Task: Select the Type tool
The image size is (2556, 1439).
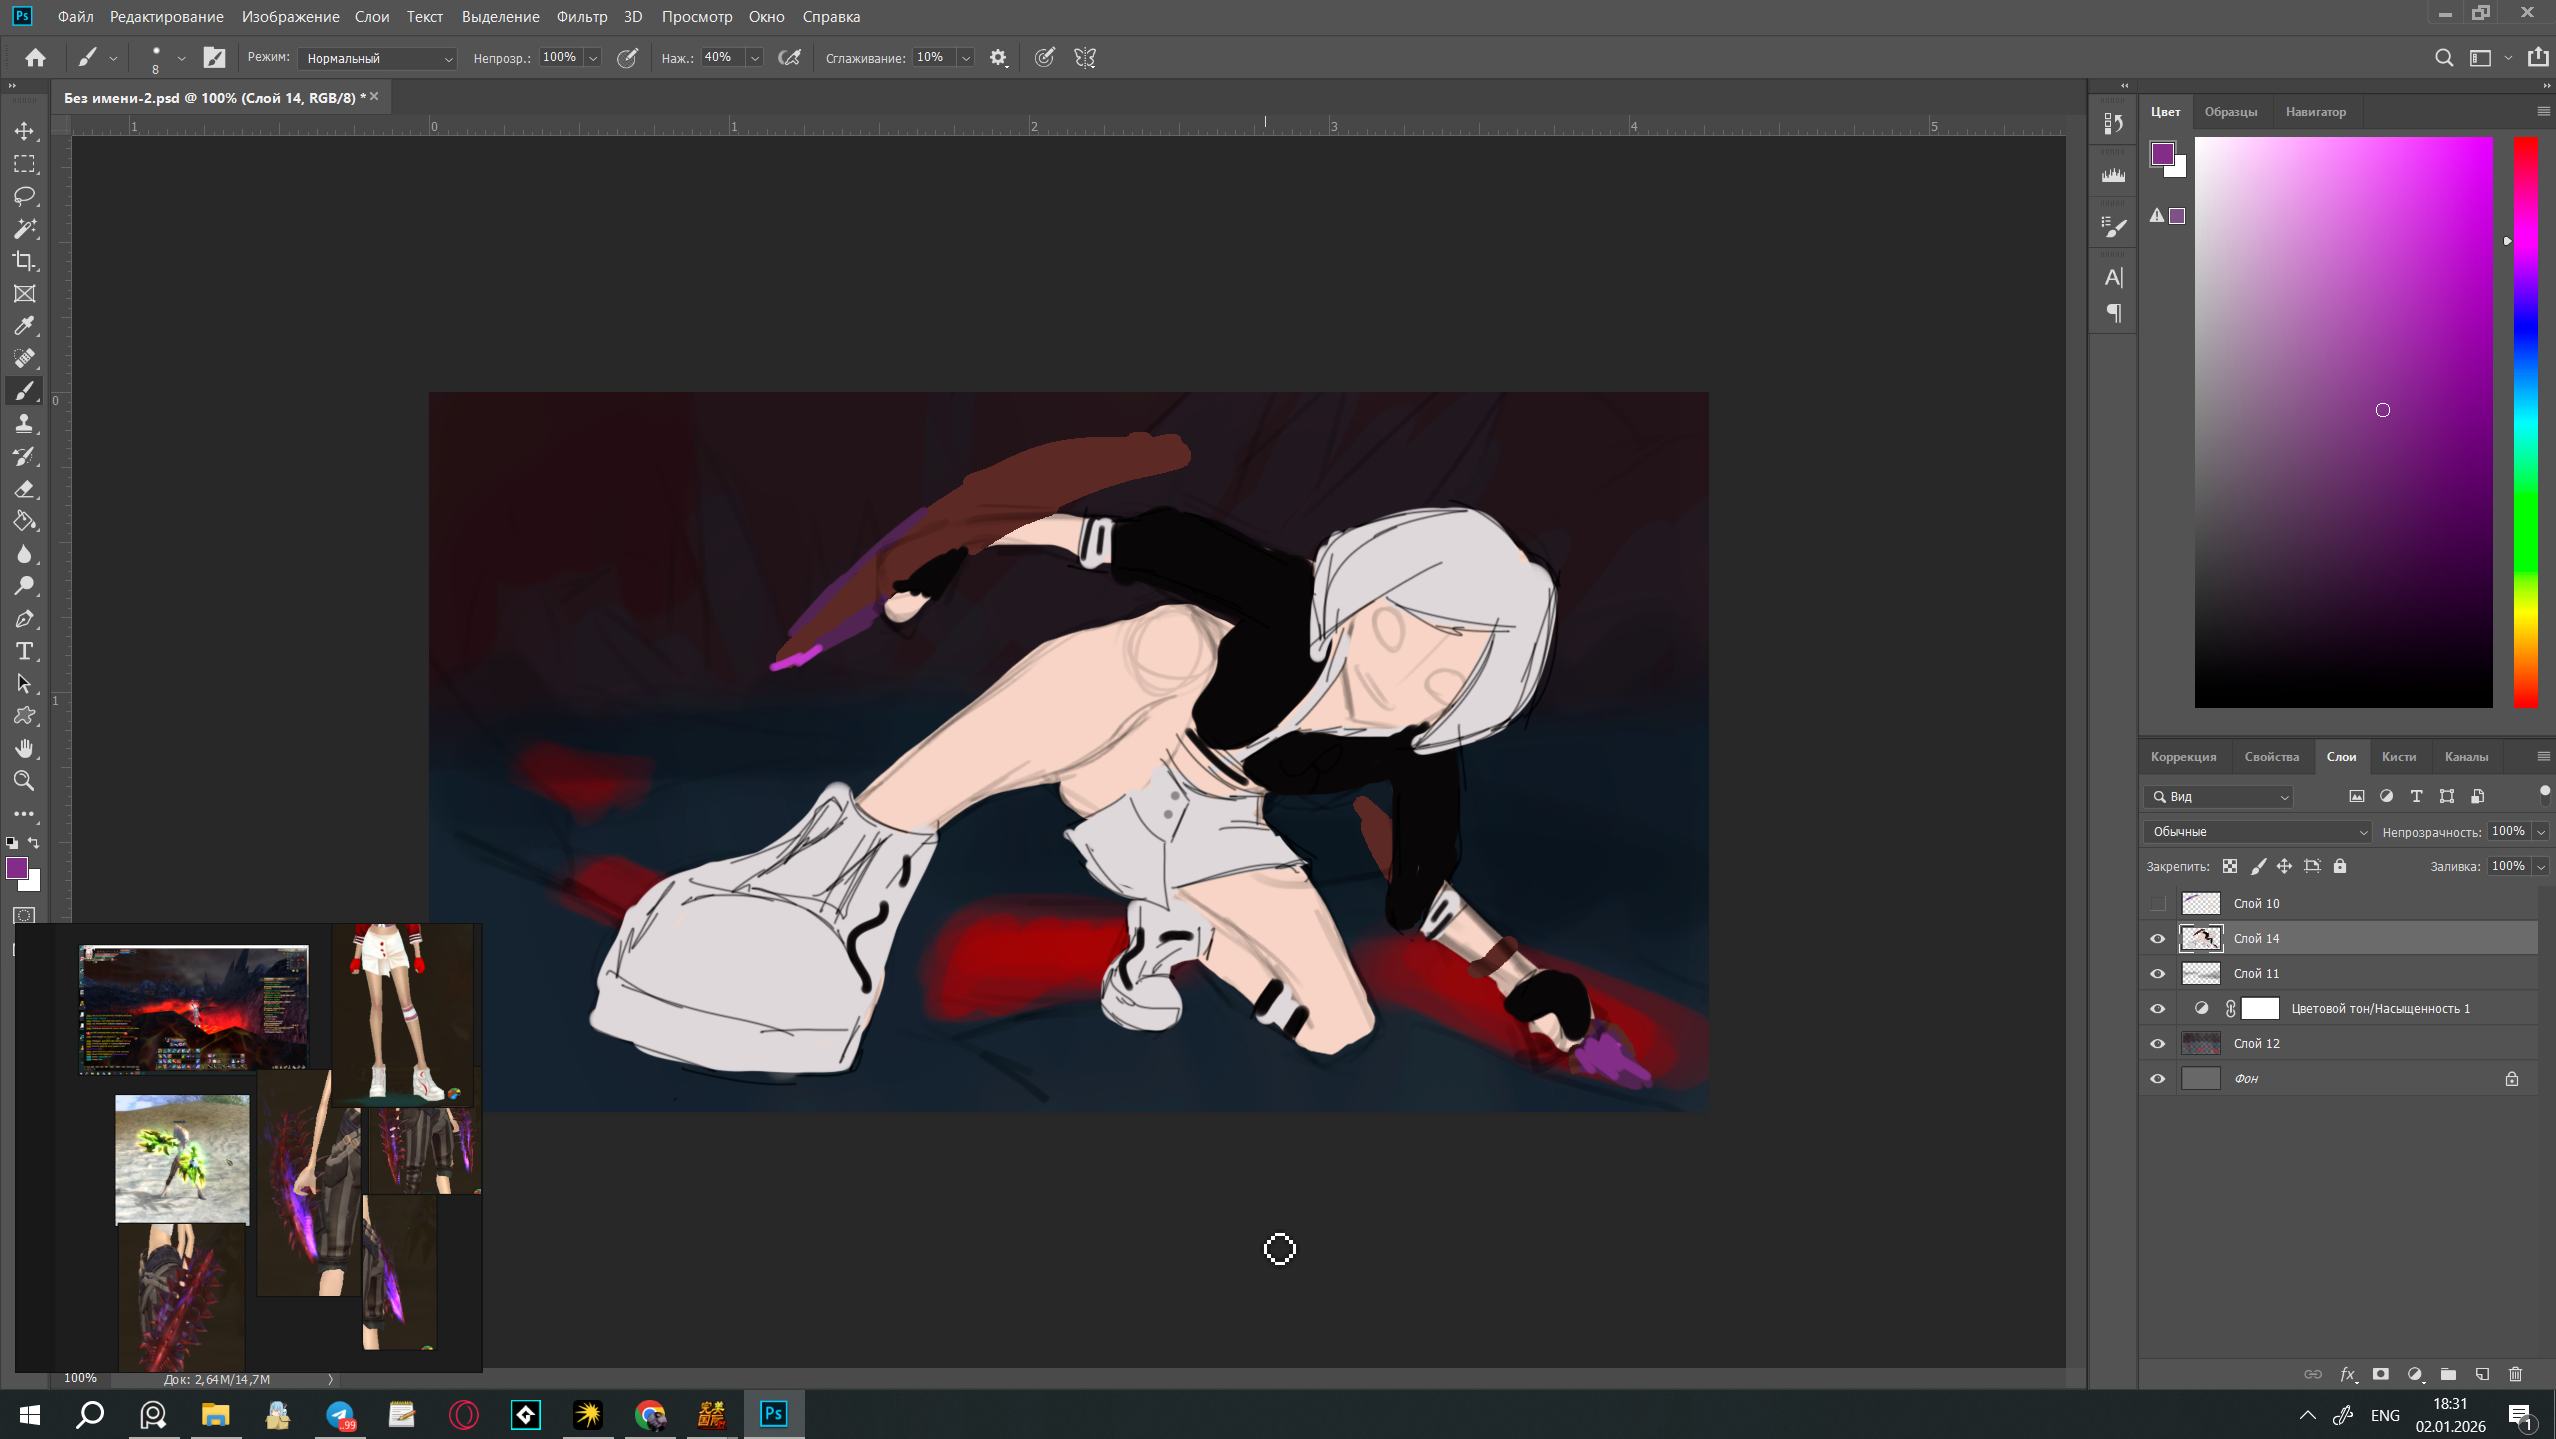Action: [x=24, y=651]
